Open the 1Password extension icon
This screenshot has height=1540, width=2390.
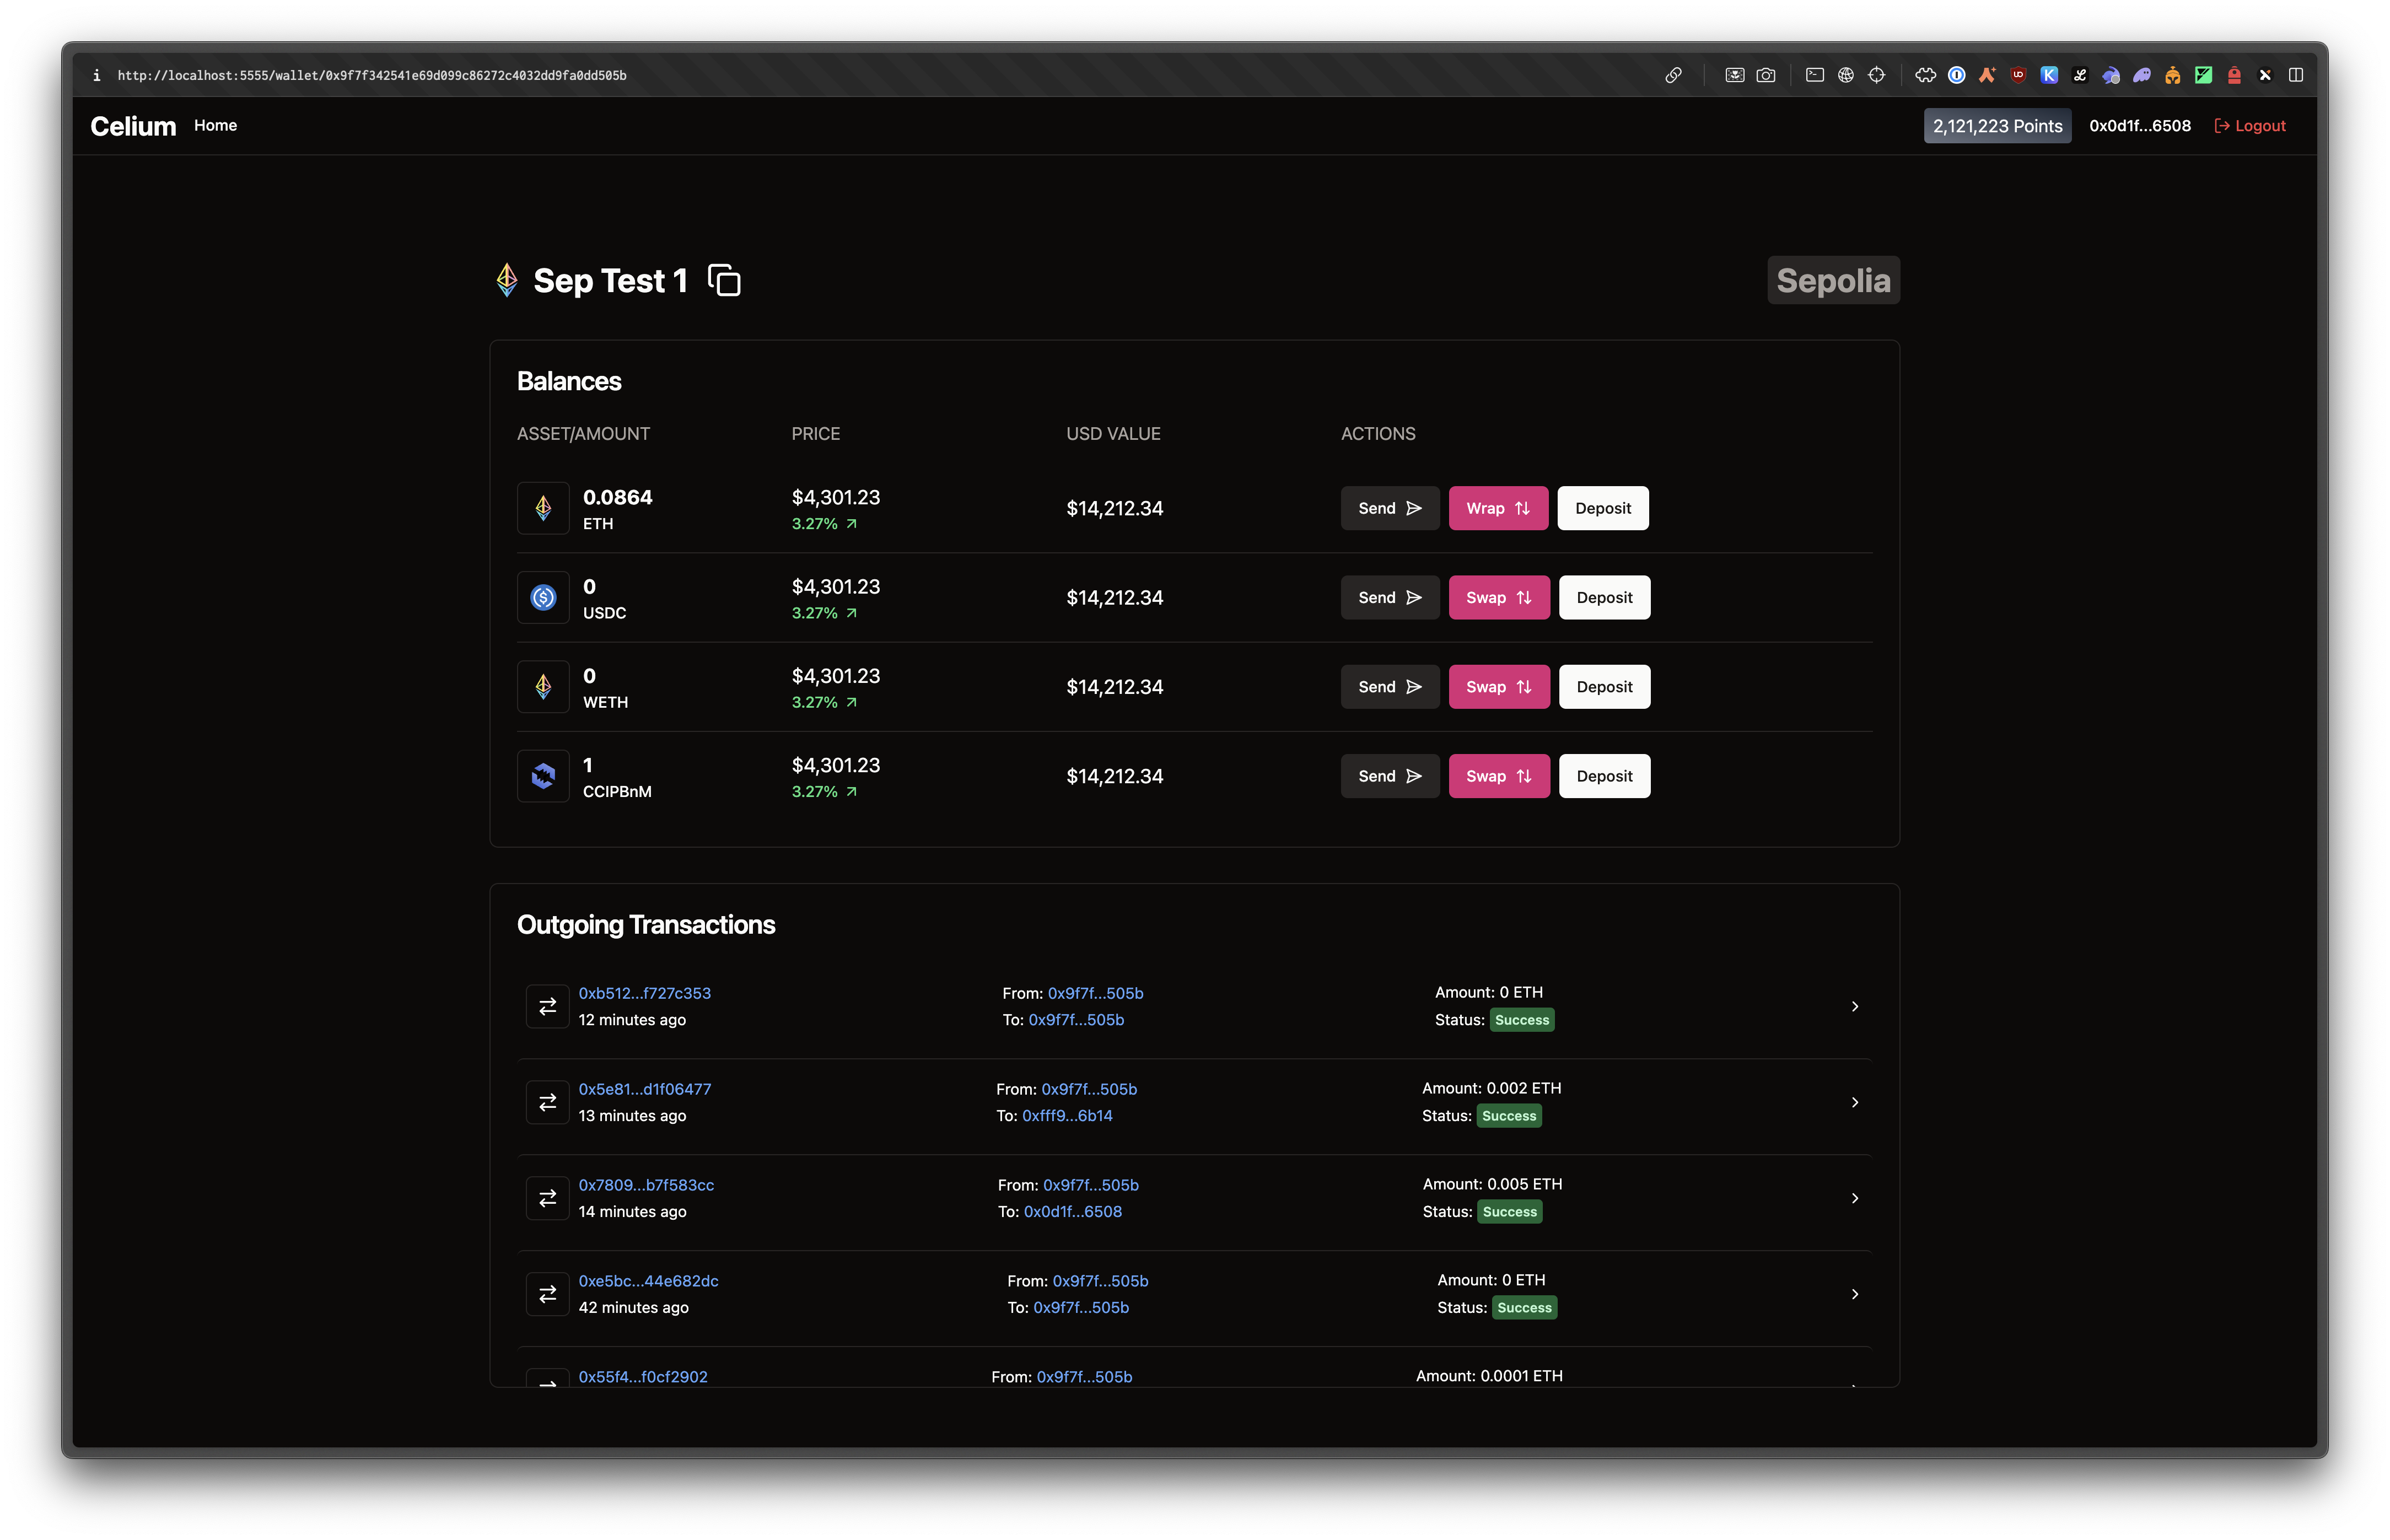coord(1956,75)
